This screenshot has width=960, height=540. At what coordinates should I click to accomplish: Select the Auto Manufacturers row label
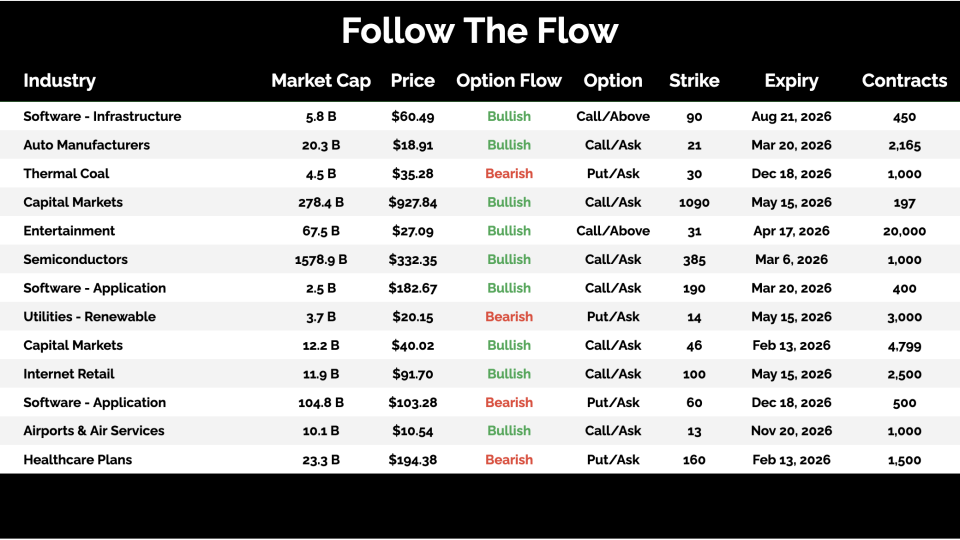[86, 145]
